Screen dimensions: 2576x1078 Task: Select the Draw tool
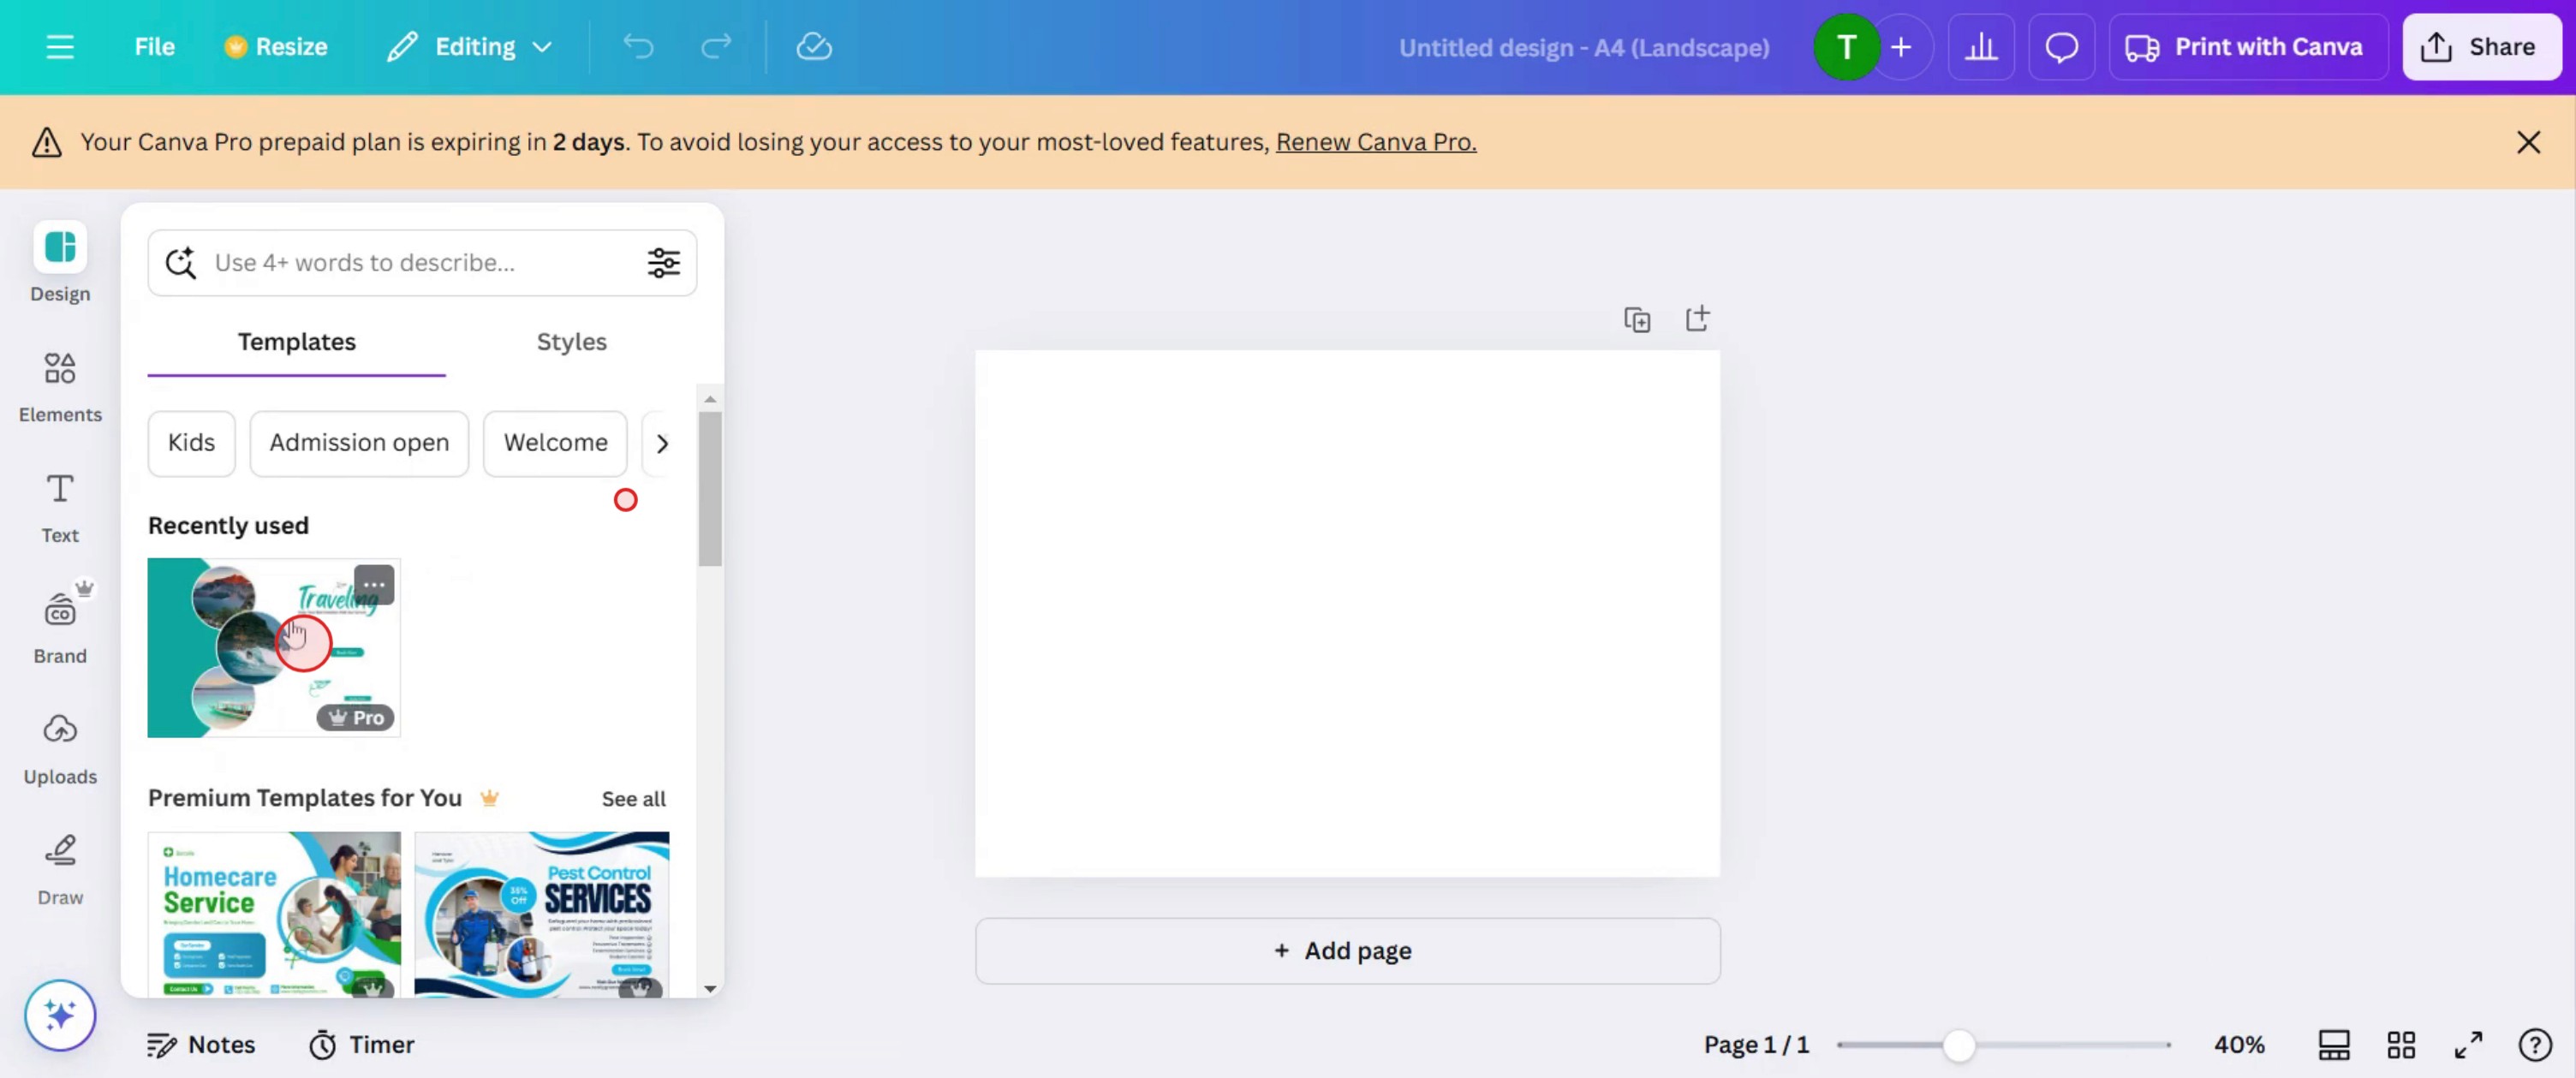pos(60,868)
